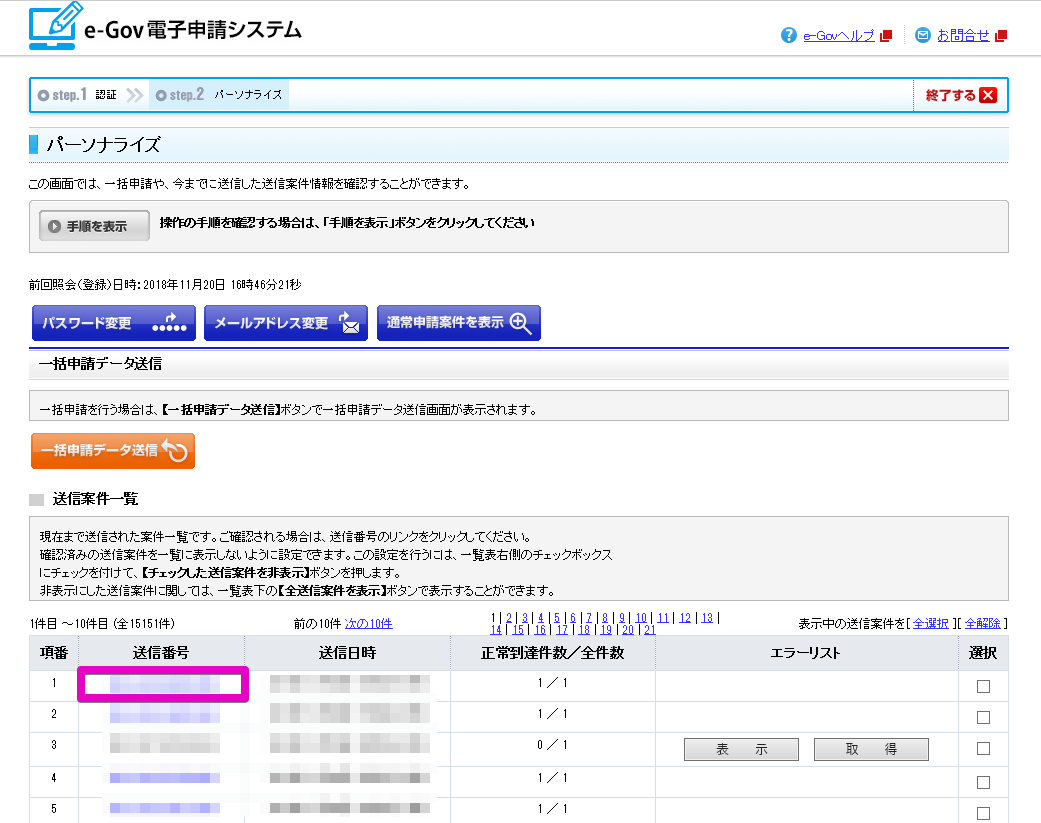This screenshot has width=1041, height=823.
Task: Jump to page 10 of the list
Action: [641, 618]
